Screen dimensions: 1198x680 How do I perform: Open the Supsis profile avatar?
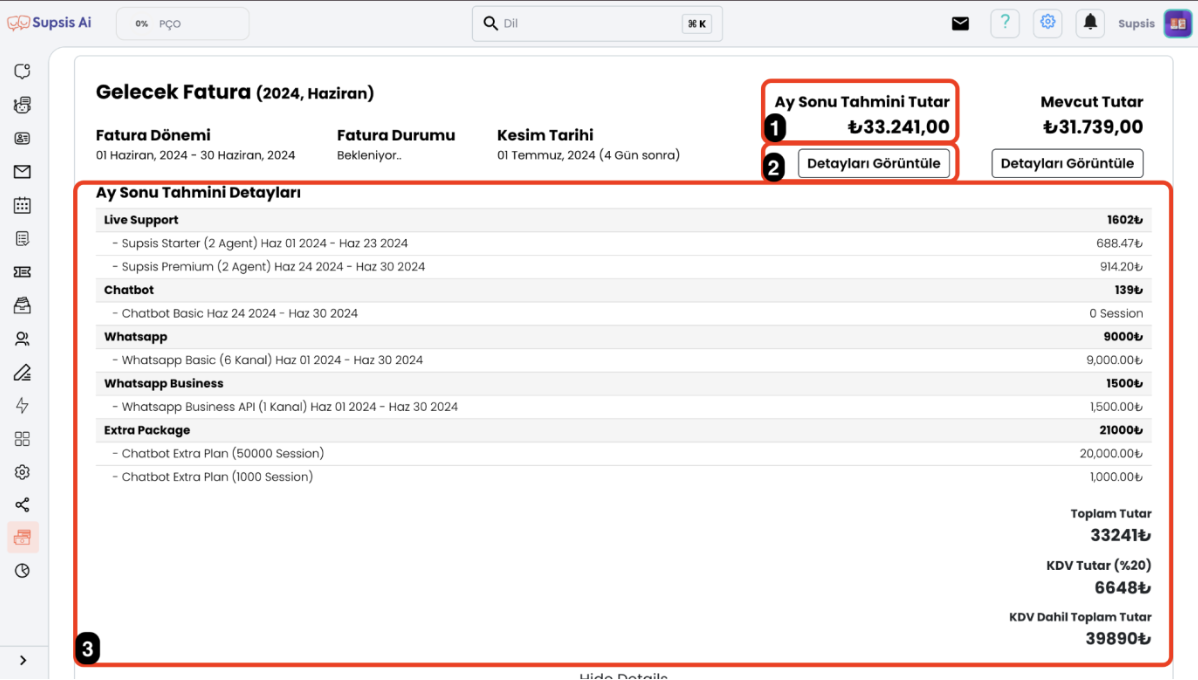coord(1177,24)
